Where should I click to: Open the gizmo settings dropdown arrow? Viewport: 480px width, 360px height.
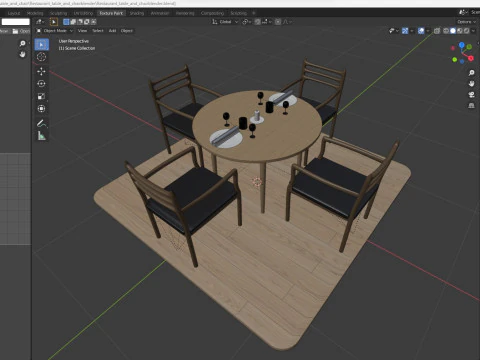(412, 31)
